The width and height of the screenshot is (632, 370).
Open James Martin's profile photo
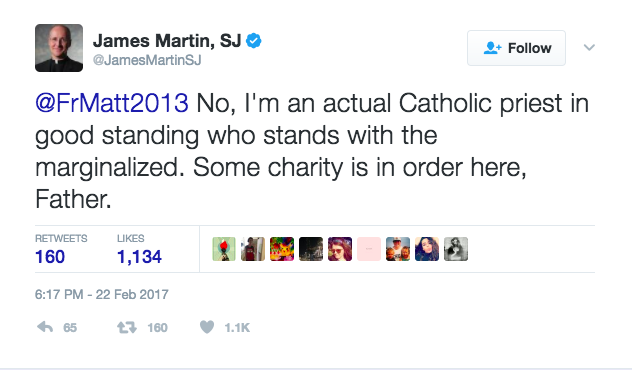[x=59, y=48]
